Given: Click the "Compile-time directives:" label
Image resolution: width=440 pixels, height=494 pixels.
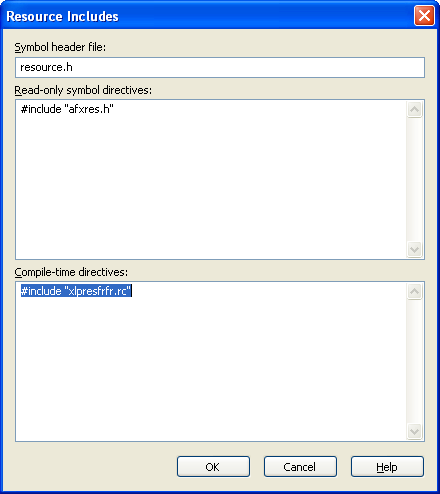Looking at the screenshot, I should (71, 272).
